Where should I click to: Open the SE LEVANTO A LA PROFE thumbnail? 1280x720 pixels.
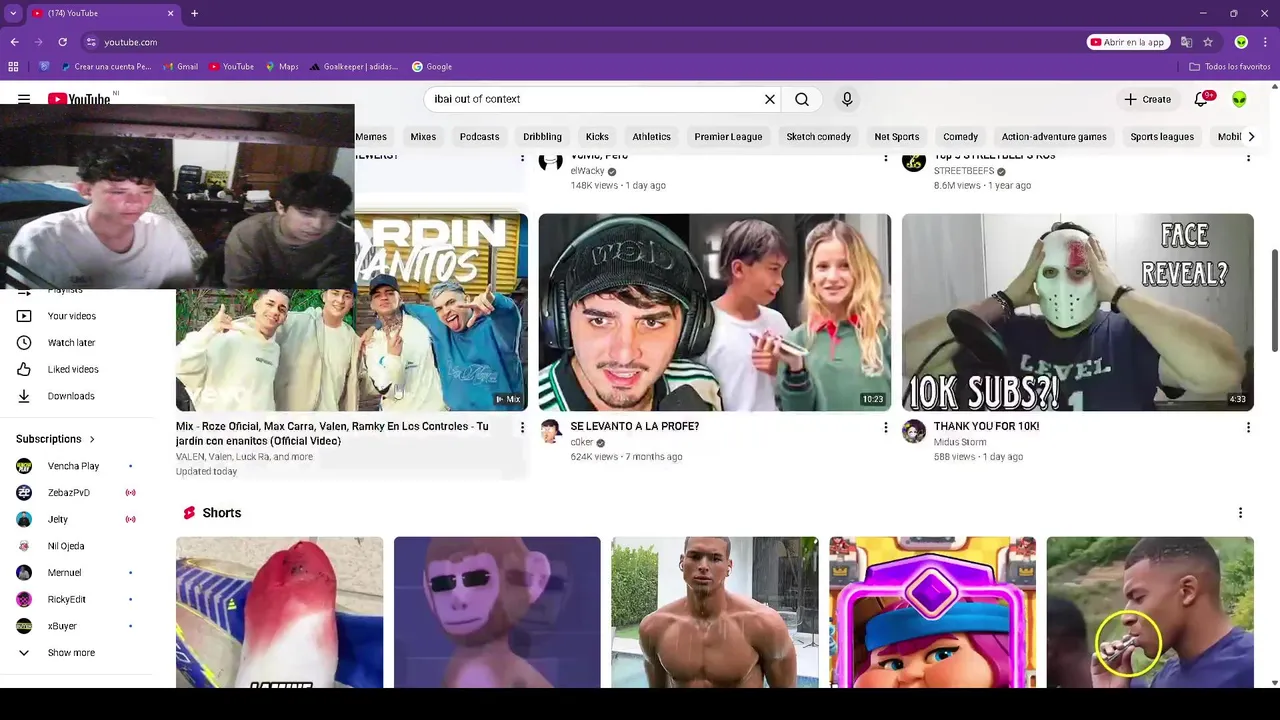coord(714,312)
